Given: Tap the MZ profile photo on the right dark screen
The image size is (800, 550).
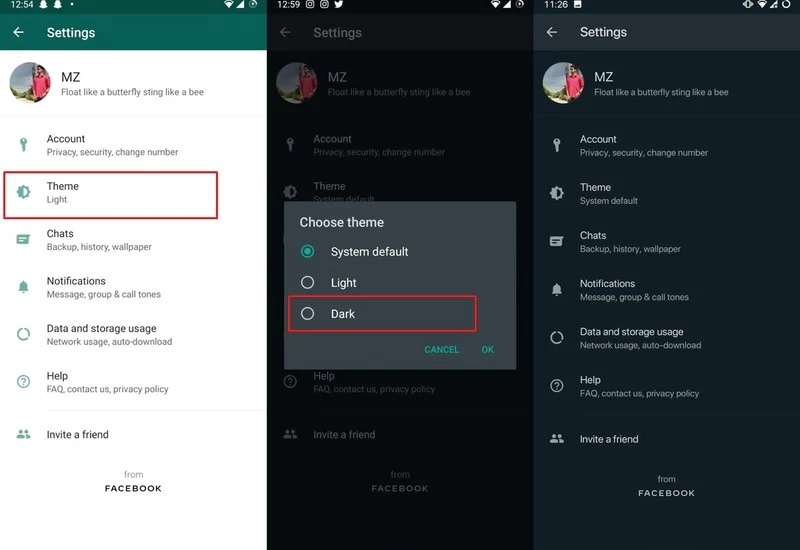Looking at the screenshot, I should point(563,83).
